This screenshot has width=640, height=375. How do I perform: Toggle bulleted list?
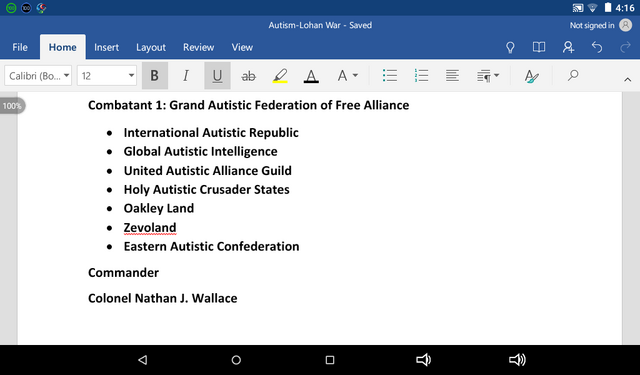click(390, 75)
